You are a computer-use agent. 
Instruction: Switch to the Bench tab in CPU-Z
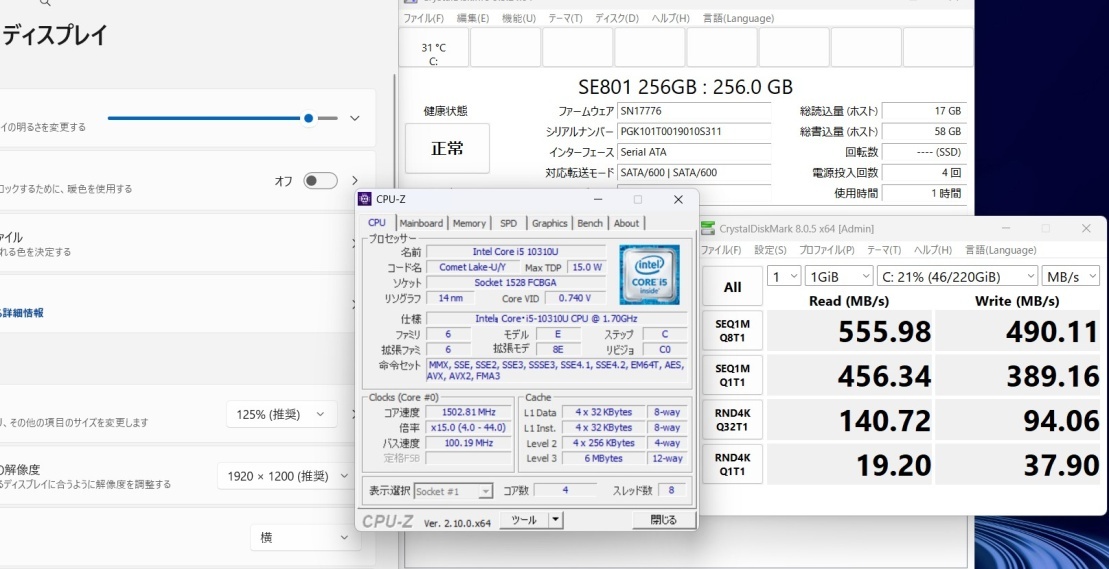click(x=590, y=223)
